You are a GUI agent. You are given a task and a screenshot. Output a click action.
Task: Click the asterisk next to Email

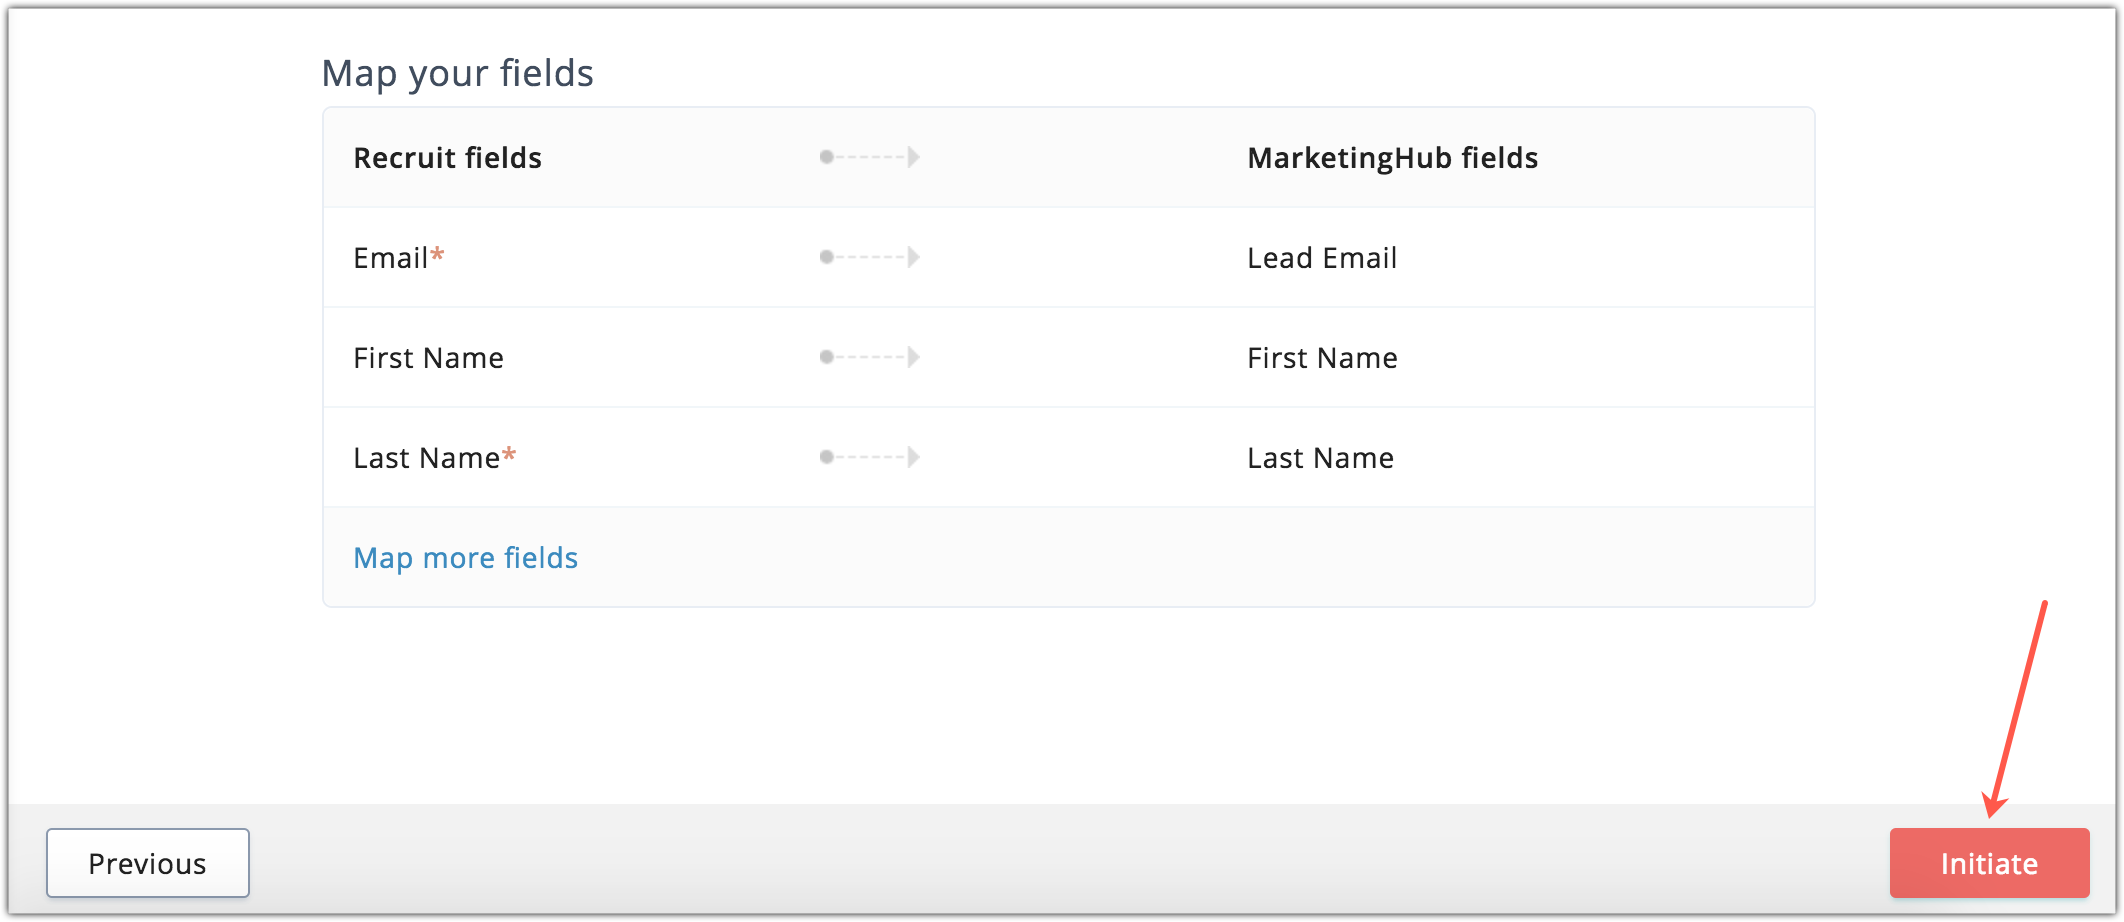click(x=437, y=255)
